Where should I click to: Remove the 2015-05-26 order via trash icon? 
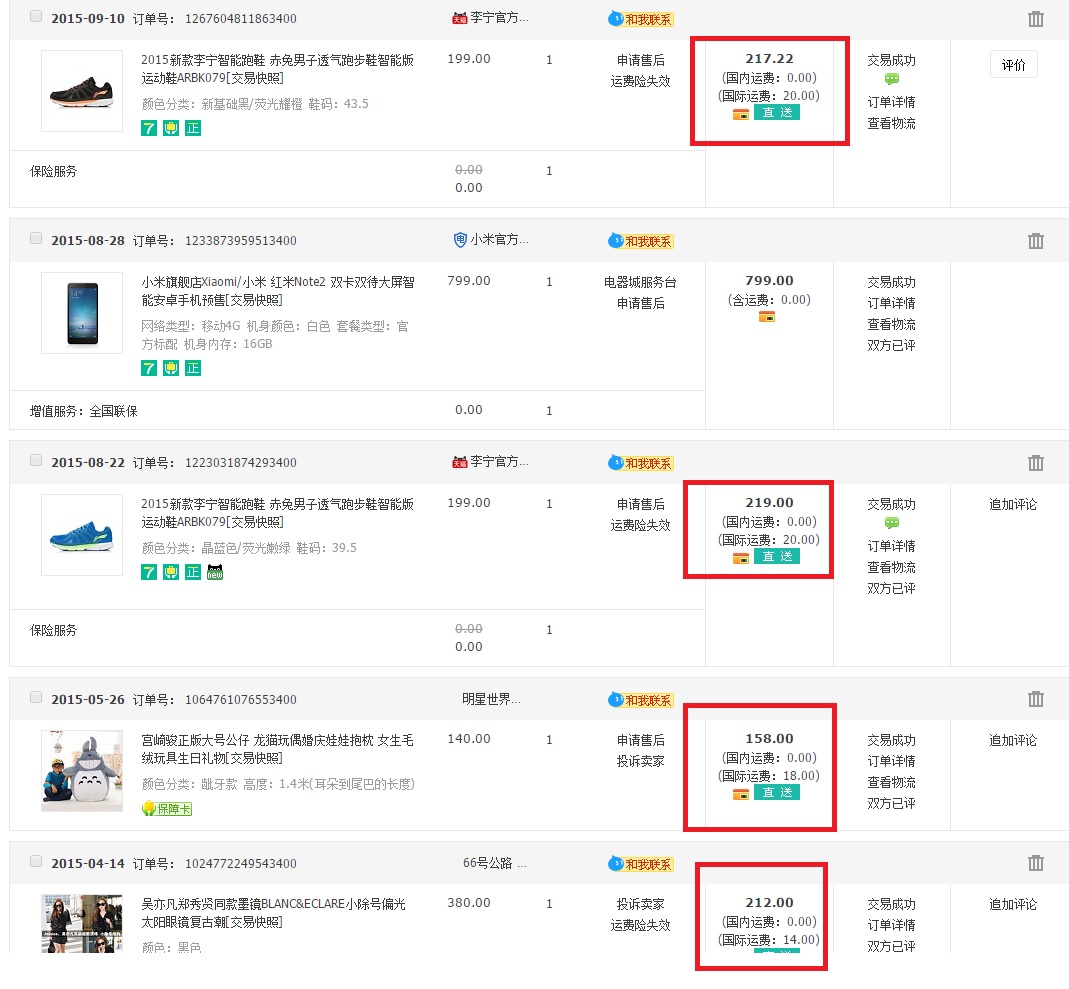click(x=1036, y=699)
